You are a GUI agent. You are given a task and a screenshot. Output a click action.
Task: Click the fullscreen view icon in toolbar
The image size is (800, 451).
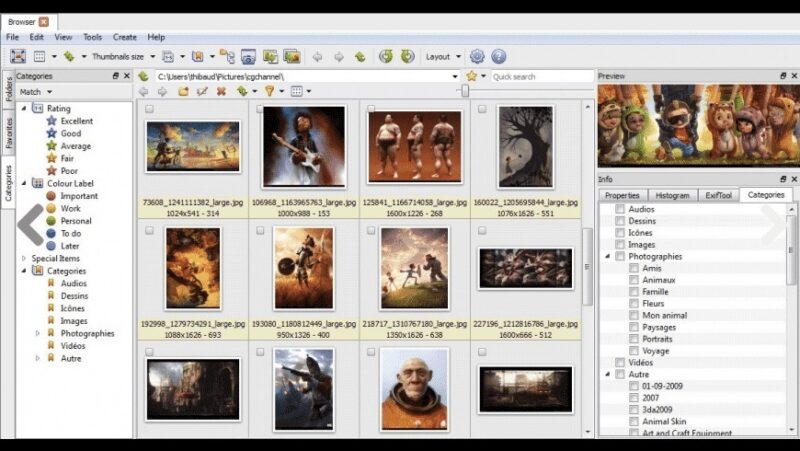18,57
